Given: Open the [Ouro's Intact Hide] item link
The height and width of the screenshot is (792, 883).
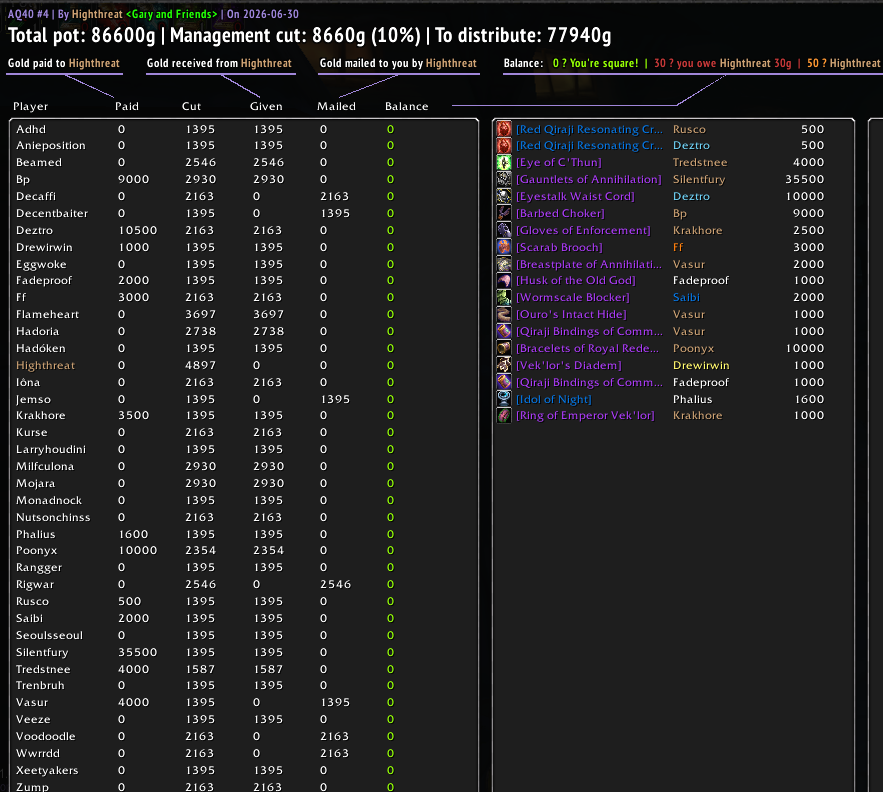Looking at the screenshot, I should [x=571, y=314].
